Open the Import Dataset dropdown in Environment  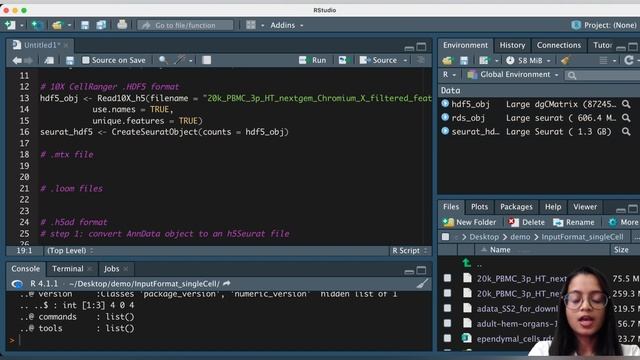488,60
